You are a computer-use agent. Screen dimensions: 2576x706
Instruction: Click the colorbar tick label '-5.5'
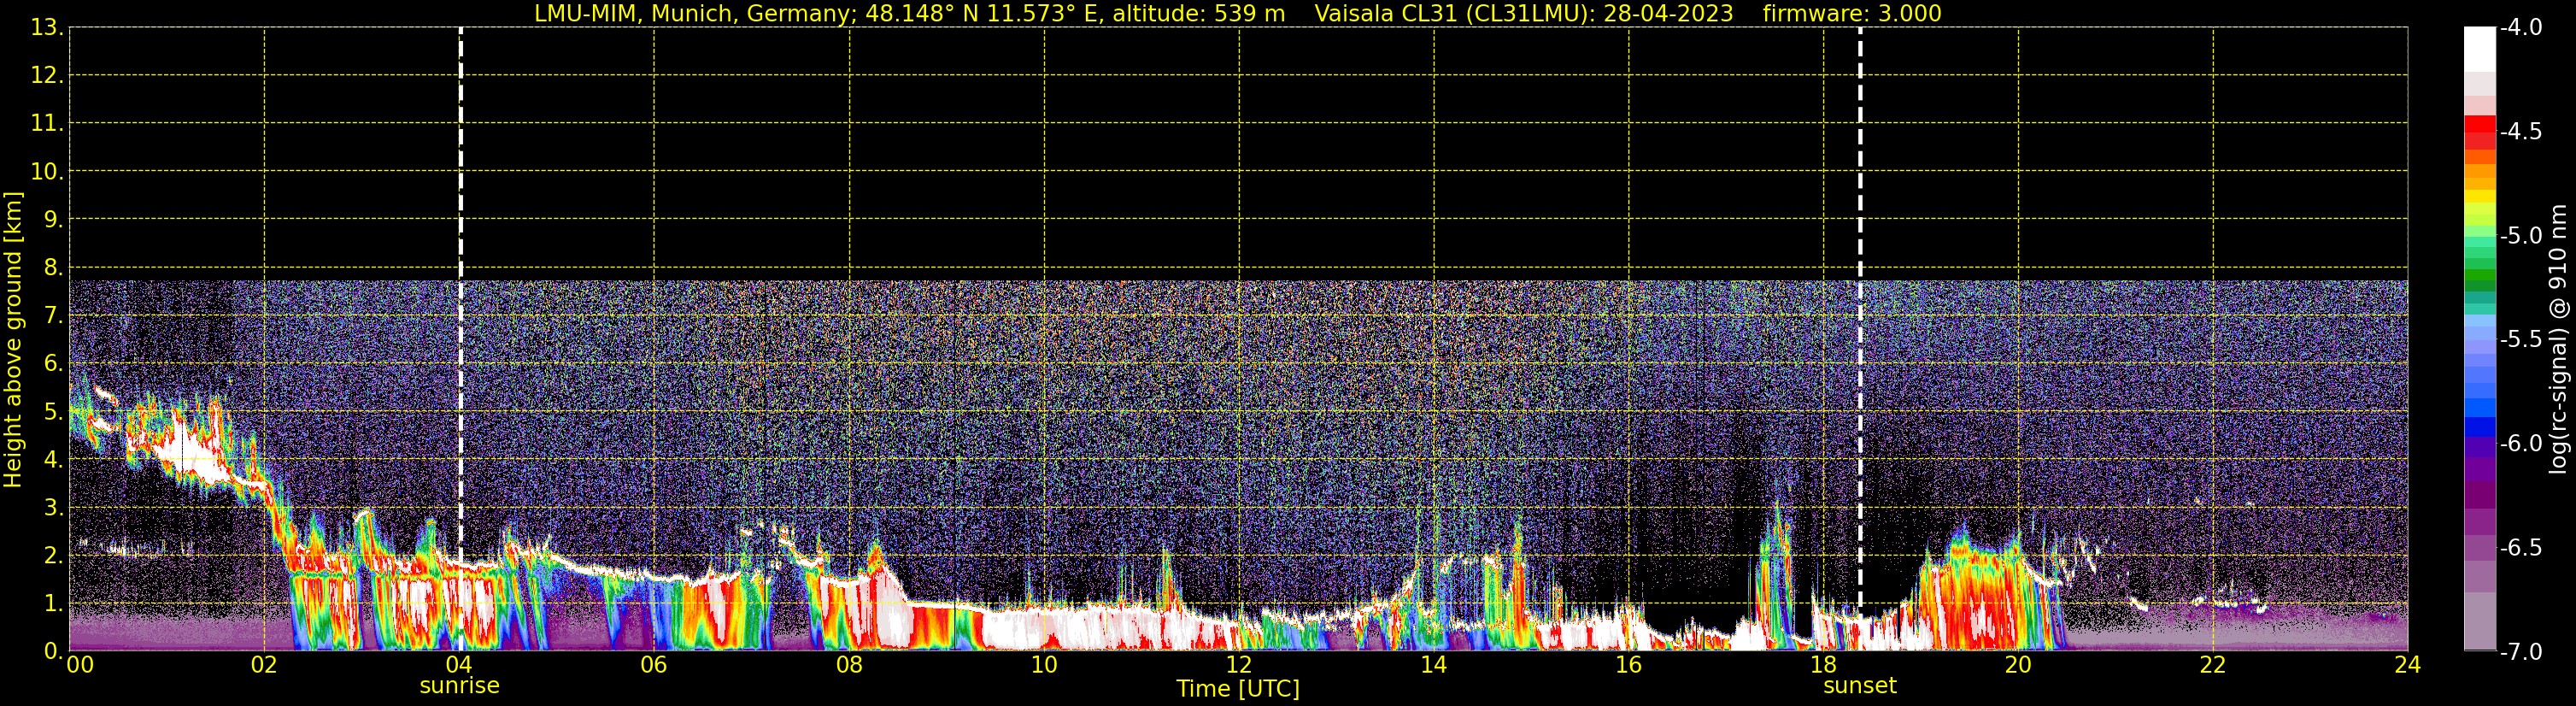pos(2521,340)
